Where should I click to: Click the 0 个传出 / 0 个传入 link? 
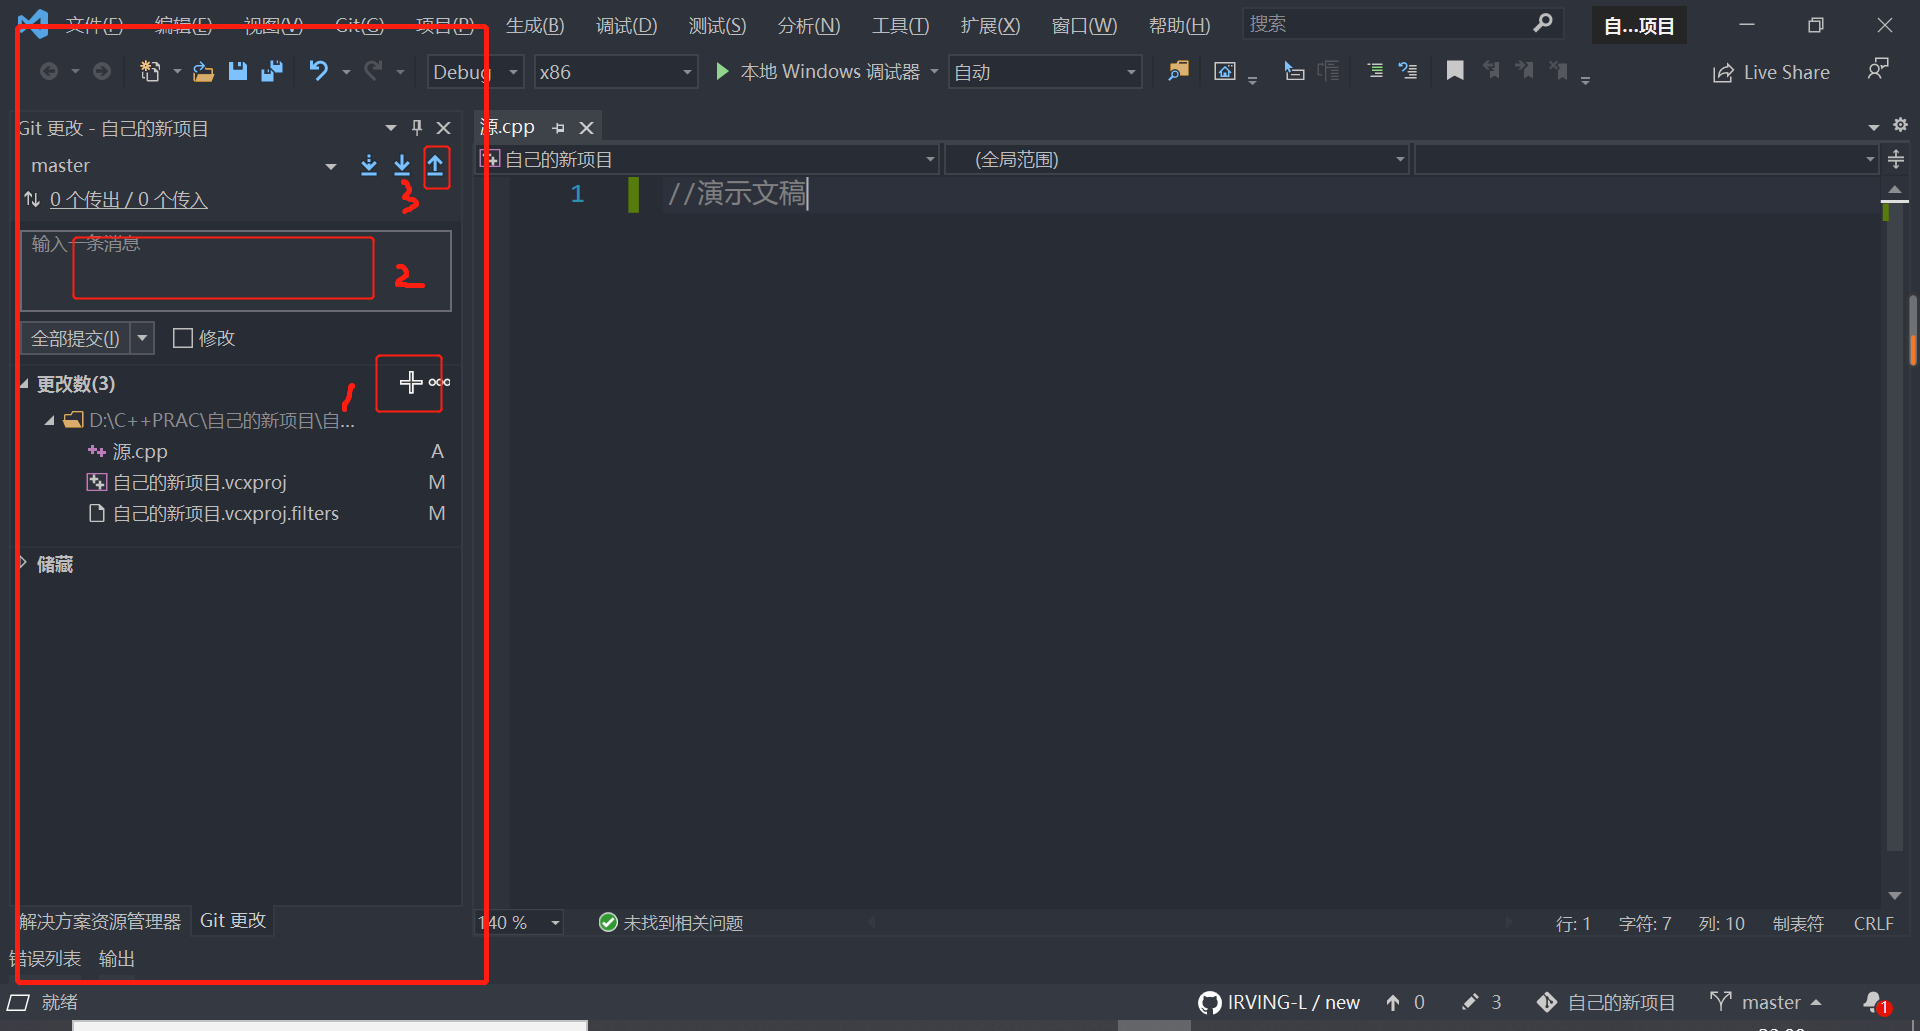128,199
